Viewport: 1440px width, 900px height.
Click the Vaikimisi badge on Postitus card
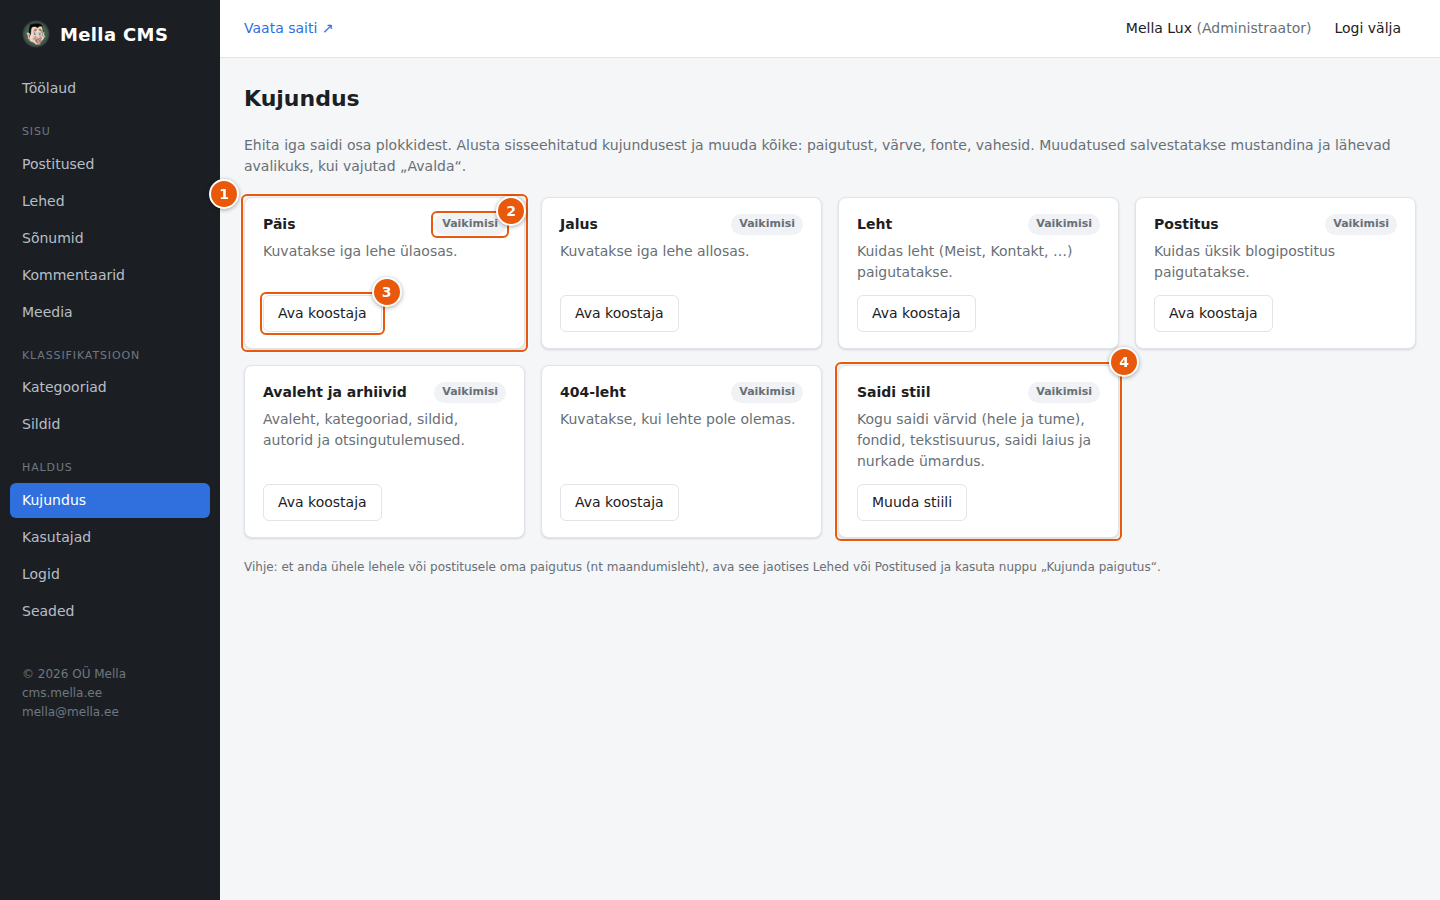coord(1361,224)
